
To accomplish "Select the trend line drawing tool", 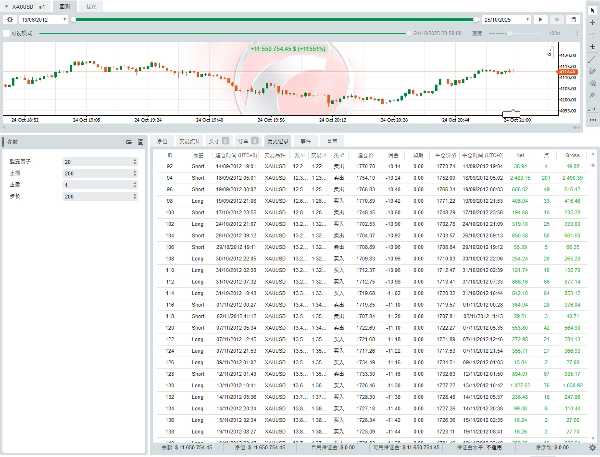I will (592, 60).
